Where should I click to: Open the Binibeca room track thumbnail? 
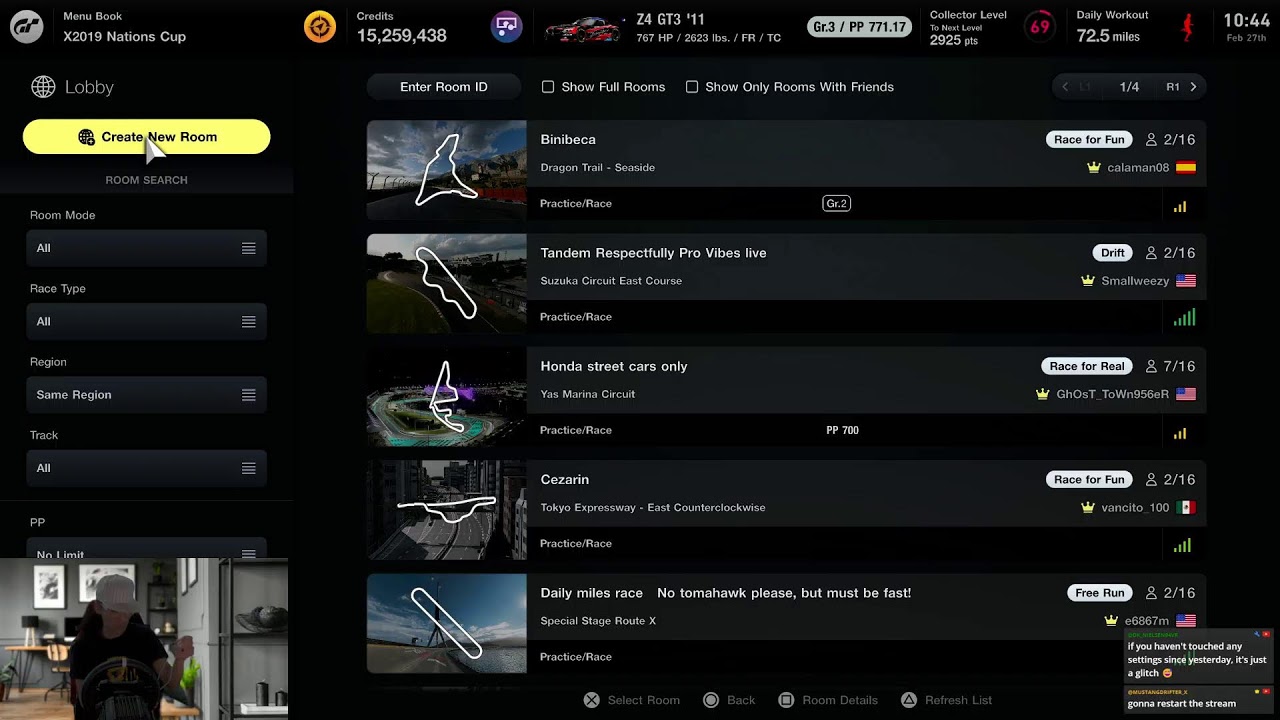pos(446,170)
